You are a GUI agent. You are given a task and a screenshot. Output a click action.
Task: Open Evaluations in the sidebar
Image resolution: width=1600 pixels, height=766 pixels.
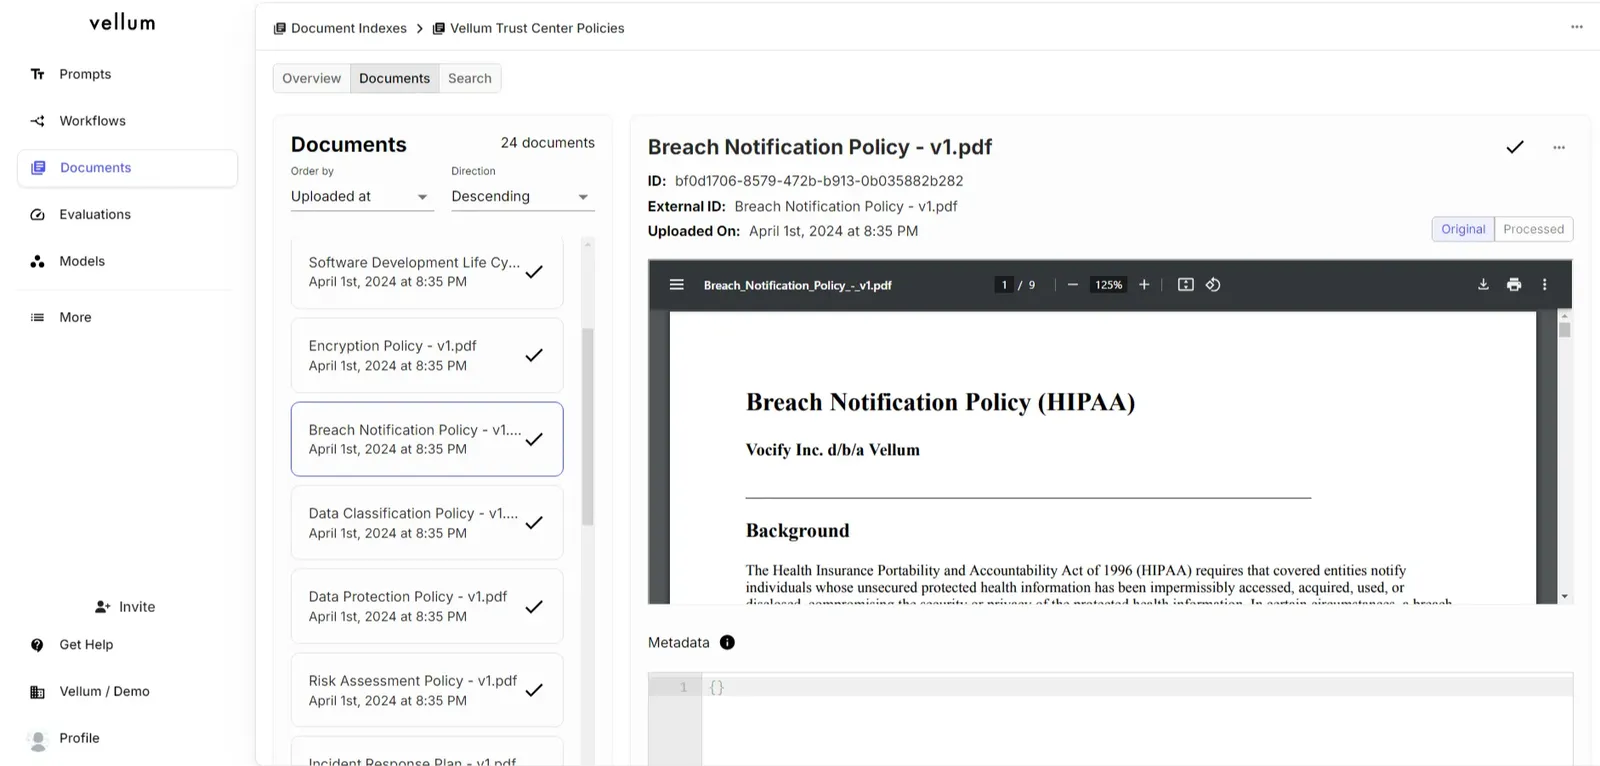pyautogui.click(x=127, y=214)
